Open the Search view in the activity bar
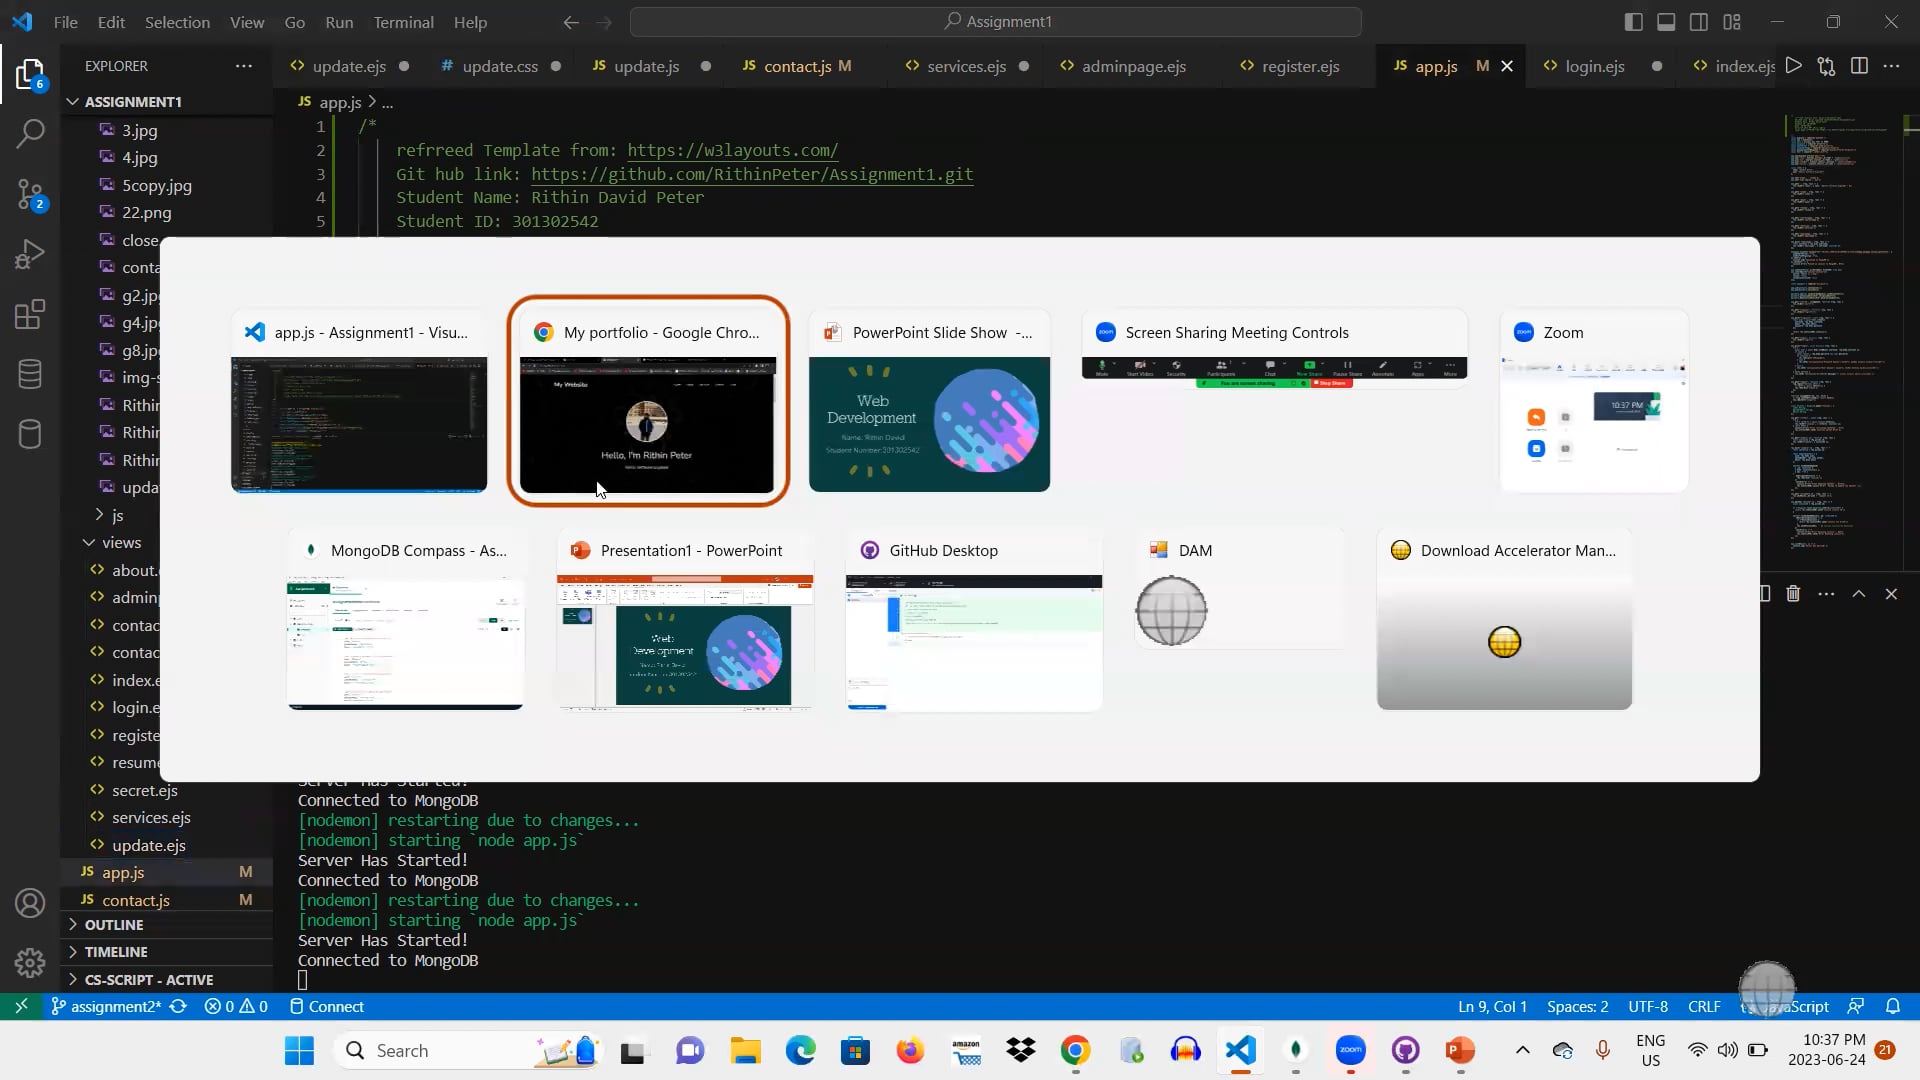The image size is (1920, 1080). click(x=30, y=131)
